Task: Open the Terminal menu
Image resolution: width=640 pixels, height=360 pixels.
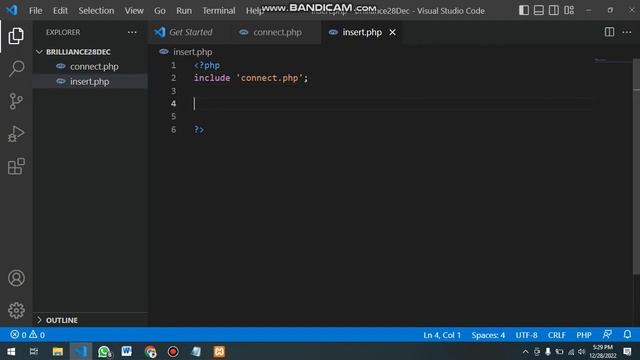Action: coord(218,11)
